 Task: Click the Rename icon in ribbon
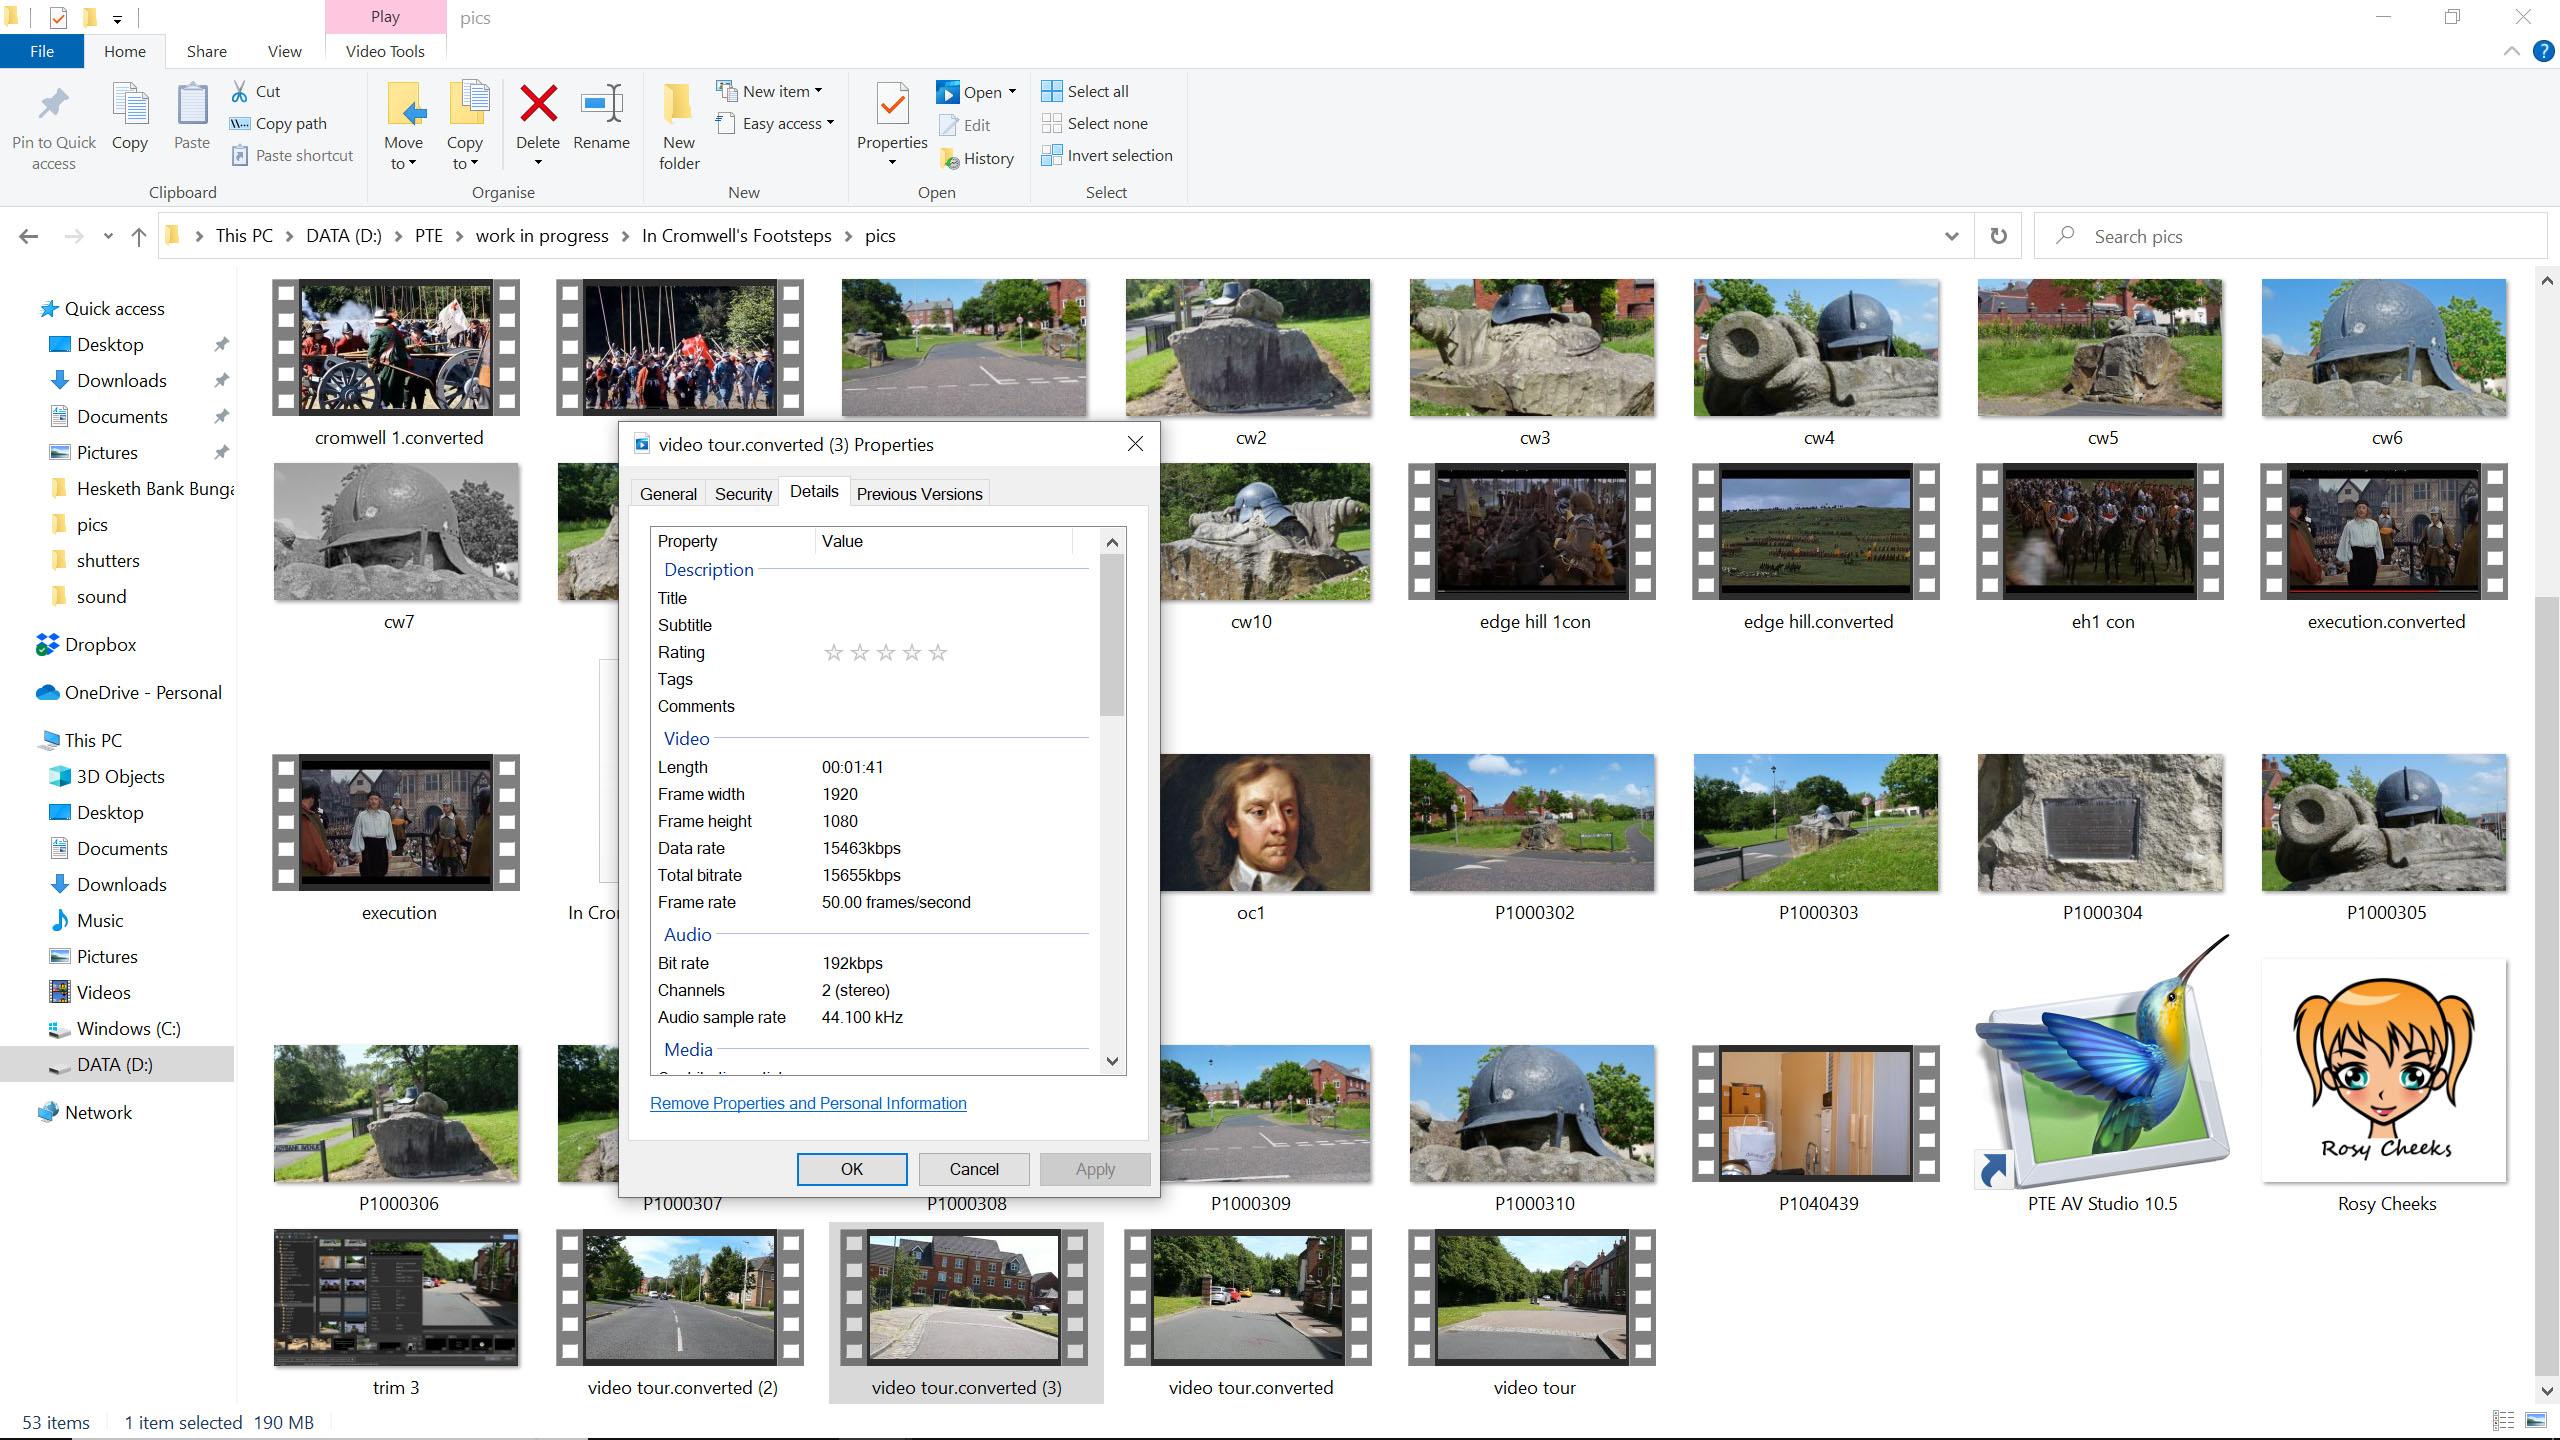(x=601, y=104)
